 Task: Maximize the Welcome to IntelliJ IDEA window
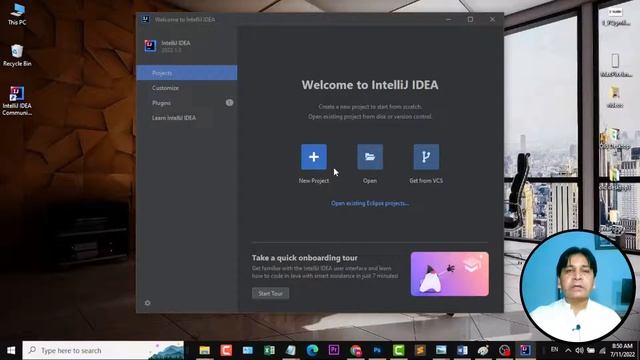470,19
